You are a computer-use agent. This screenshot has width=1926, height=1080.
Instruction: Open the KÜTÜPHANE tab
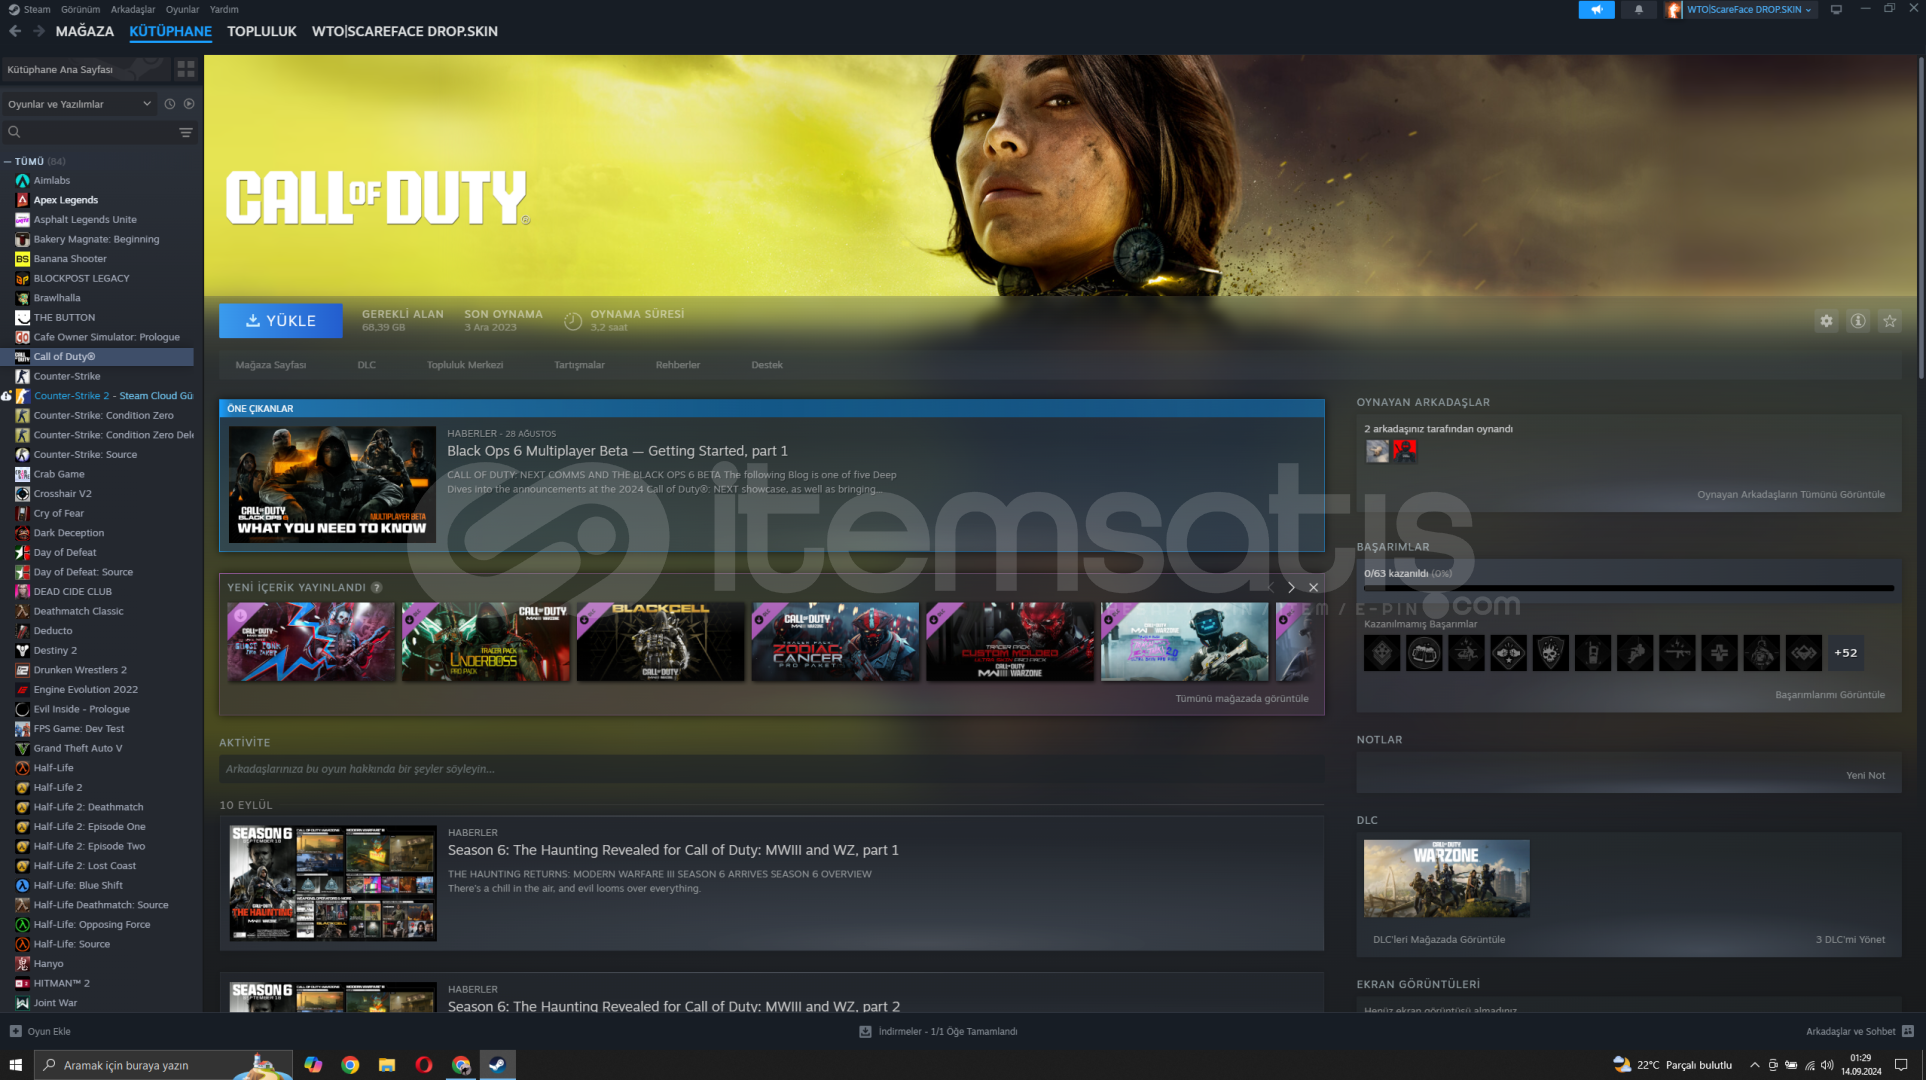pyautogui.click(x=170, y=31)
